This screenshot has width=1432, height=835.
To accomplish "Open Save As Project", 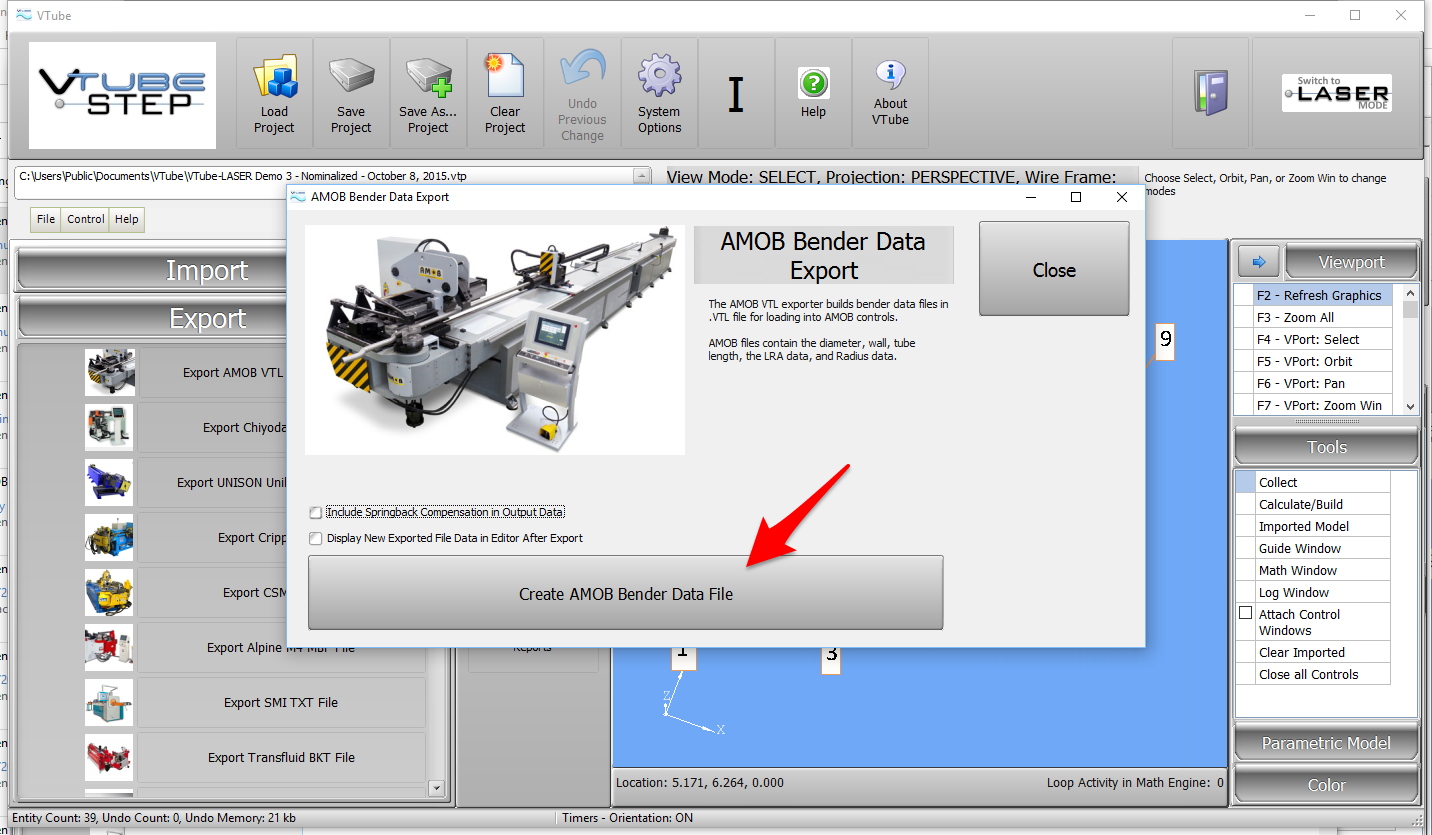I will 428,94.
